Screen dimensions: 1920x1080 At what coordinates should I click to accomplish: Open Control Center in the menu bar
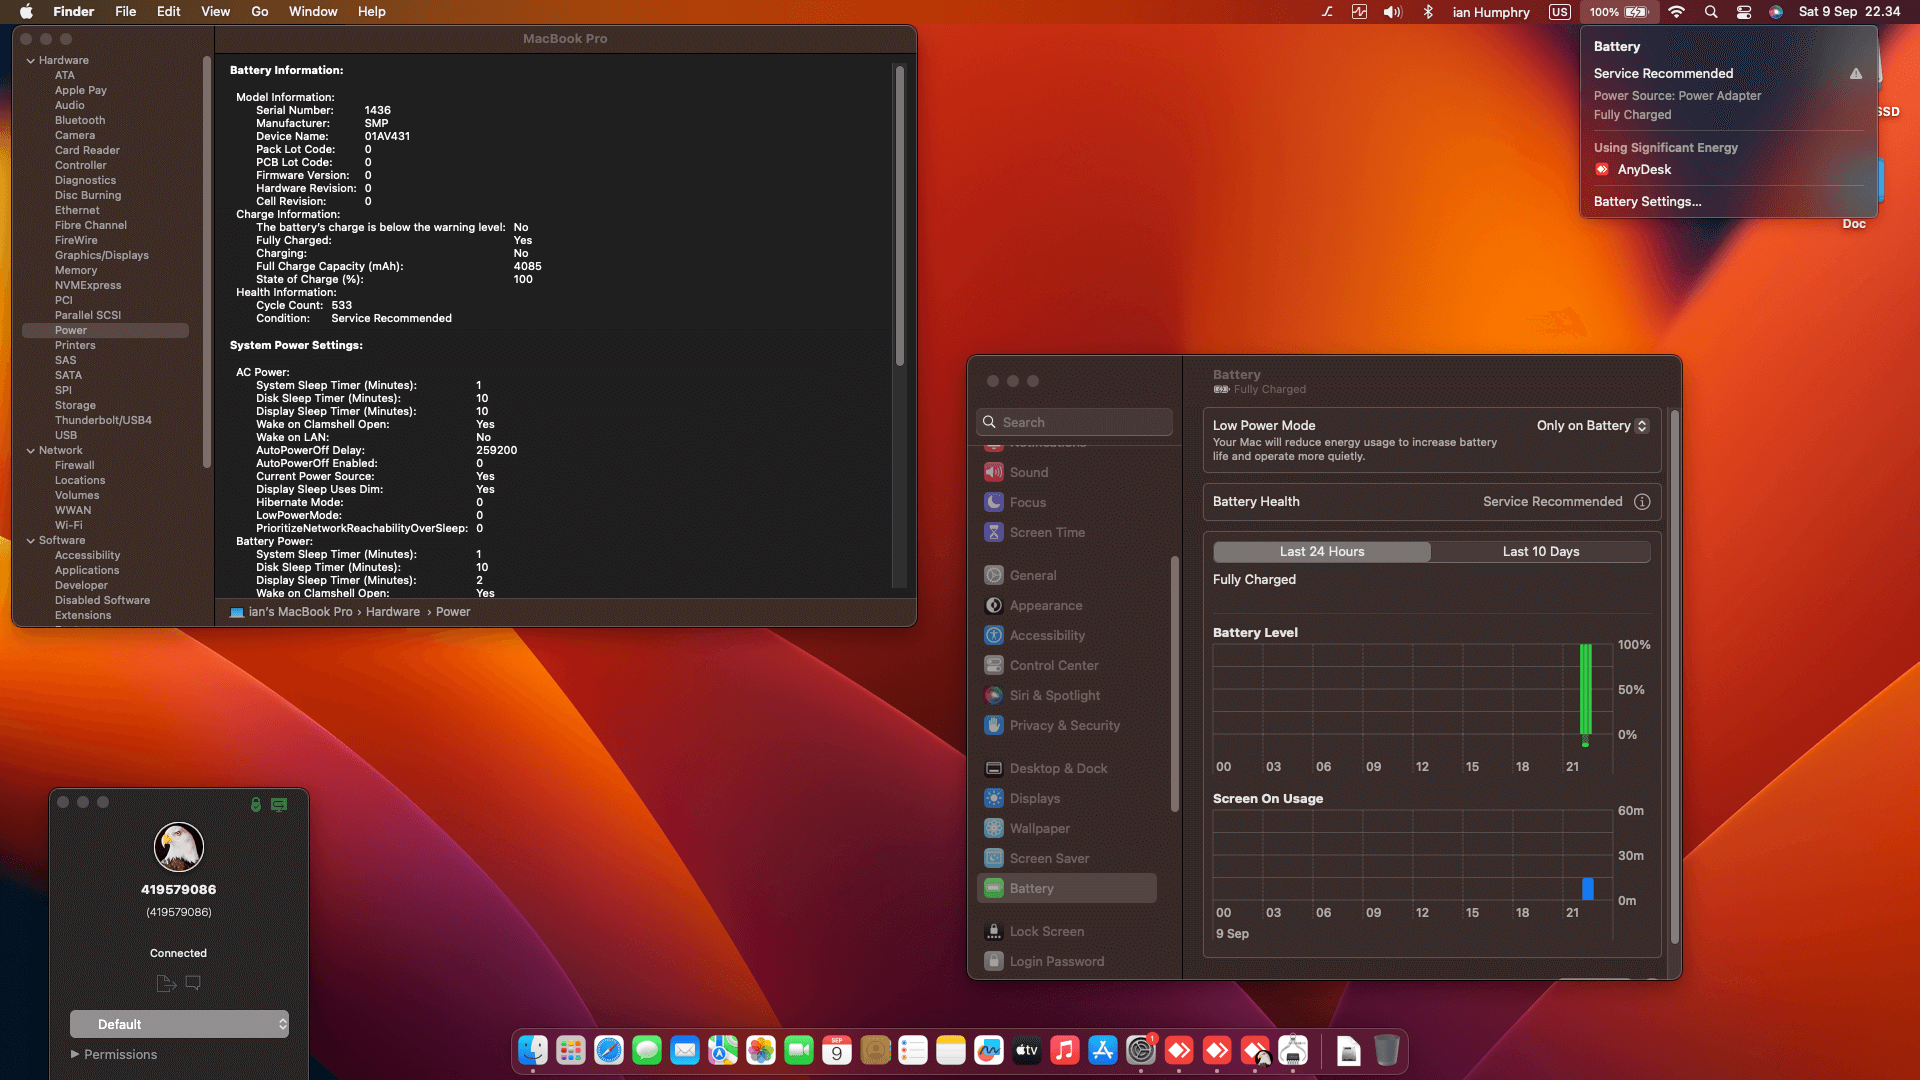pos(1744,12)
